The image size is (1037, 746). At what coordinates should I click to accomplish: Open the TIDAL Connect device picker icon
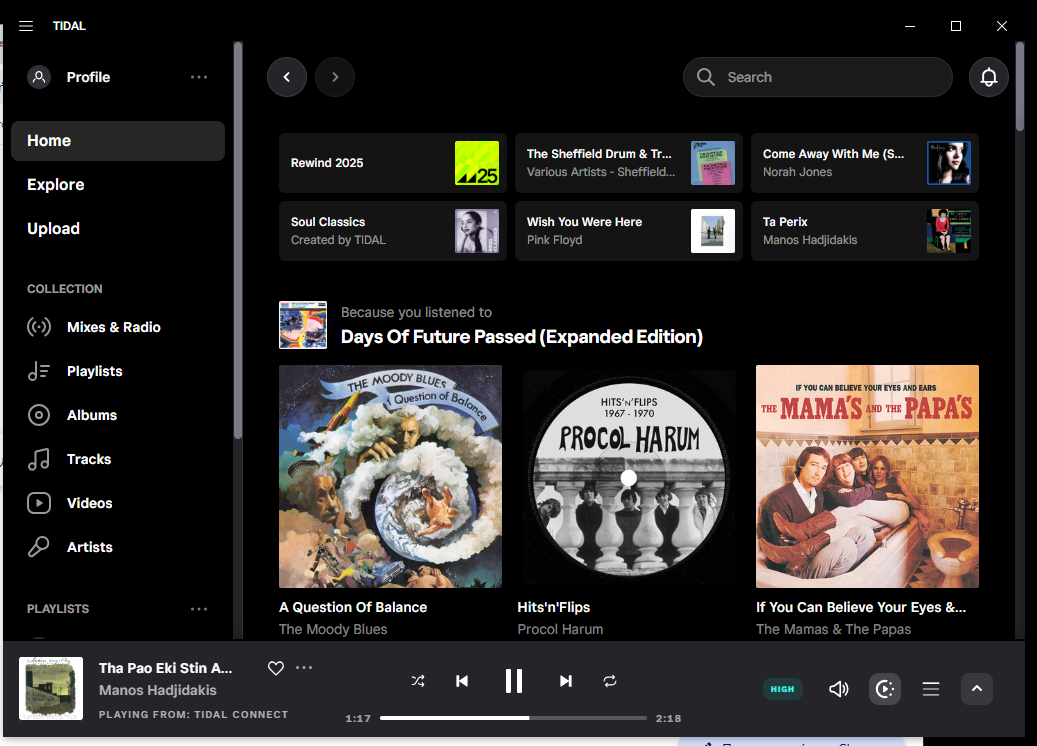click(x=884, y=688)
